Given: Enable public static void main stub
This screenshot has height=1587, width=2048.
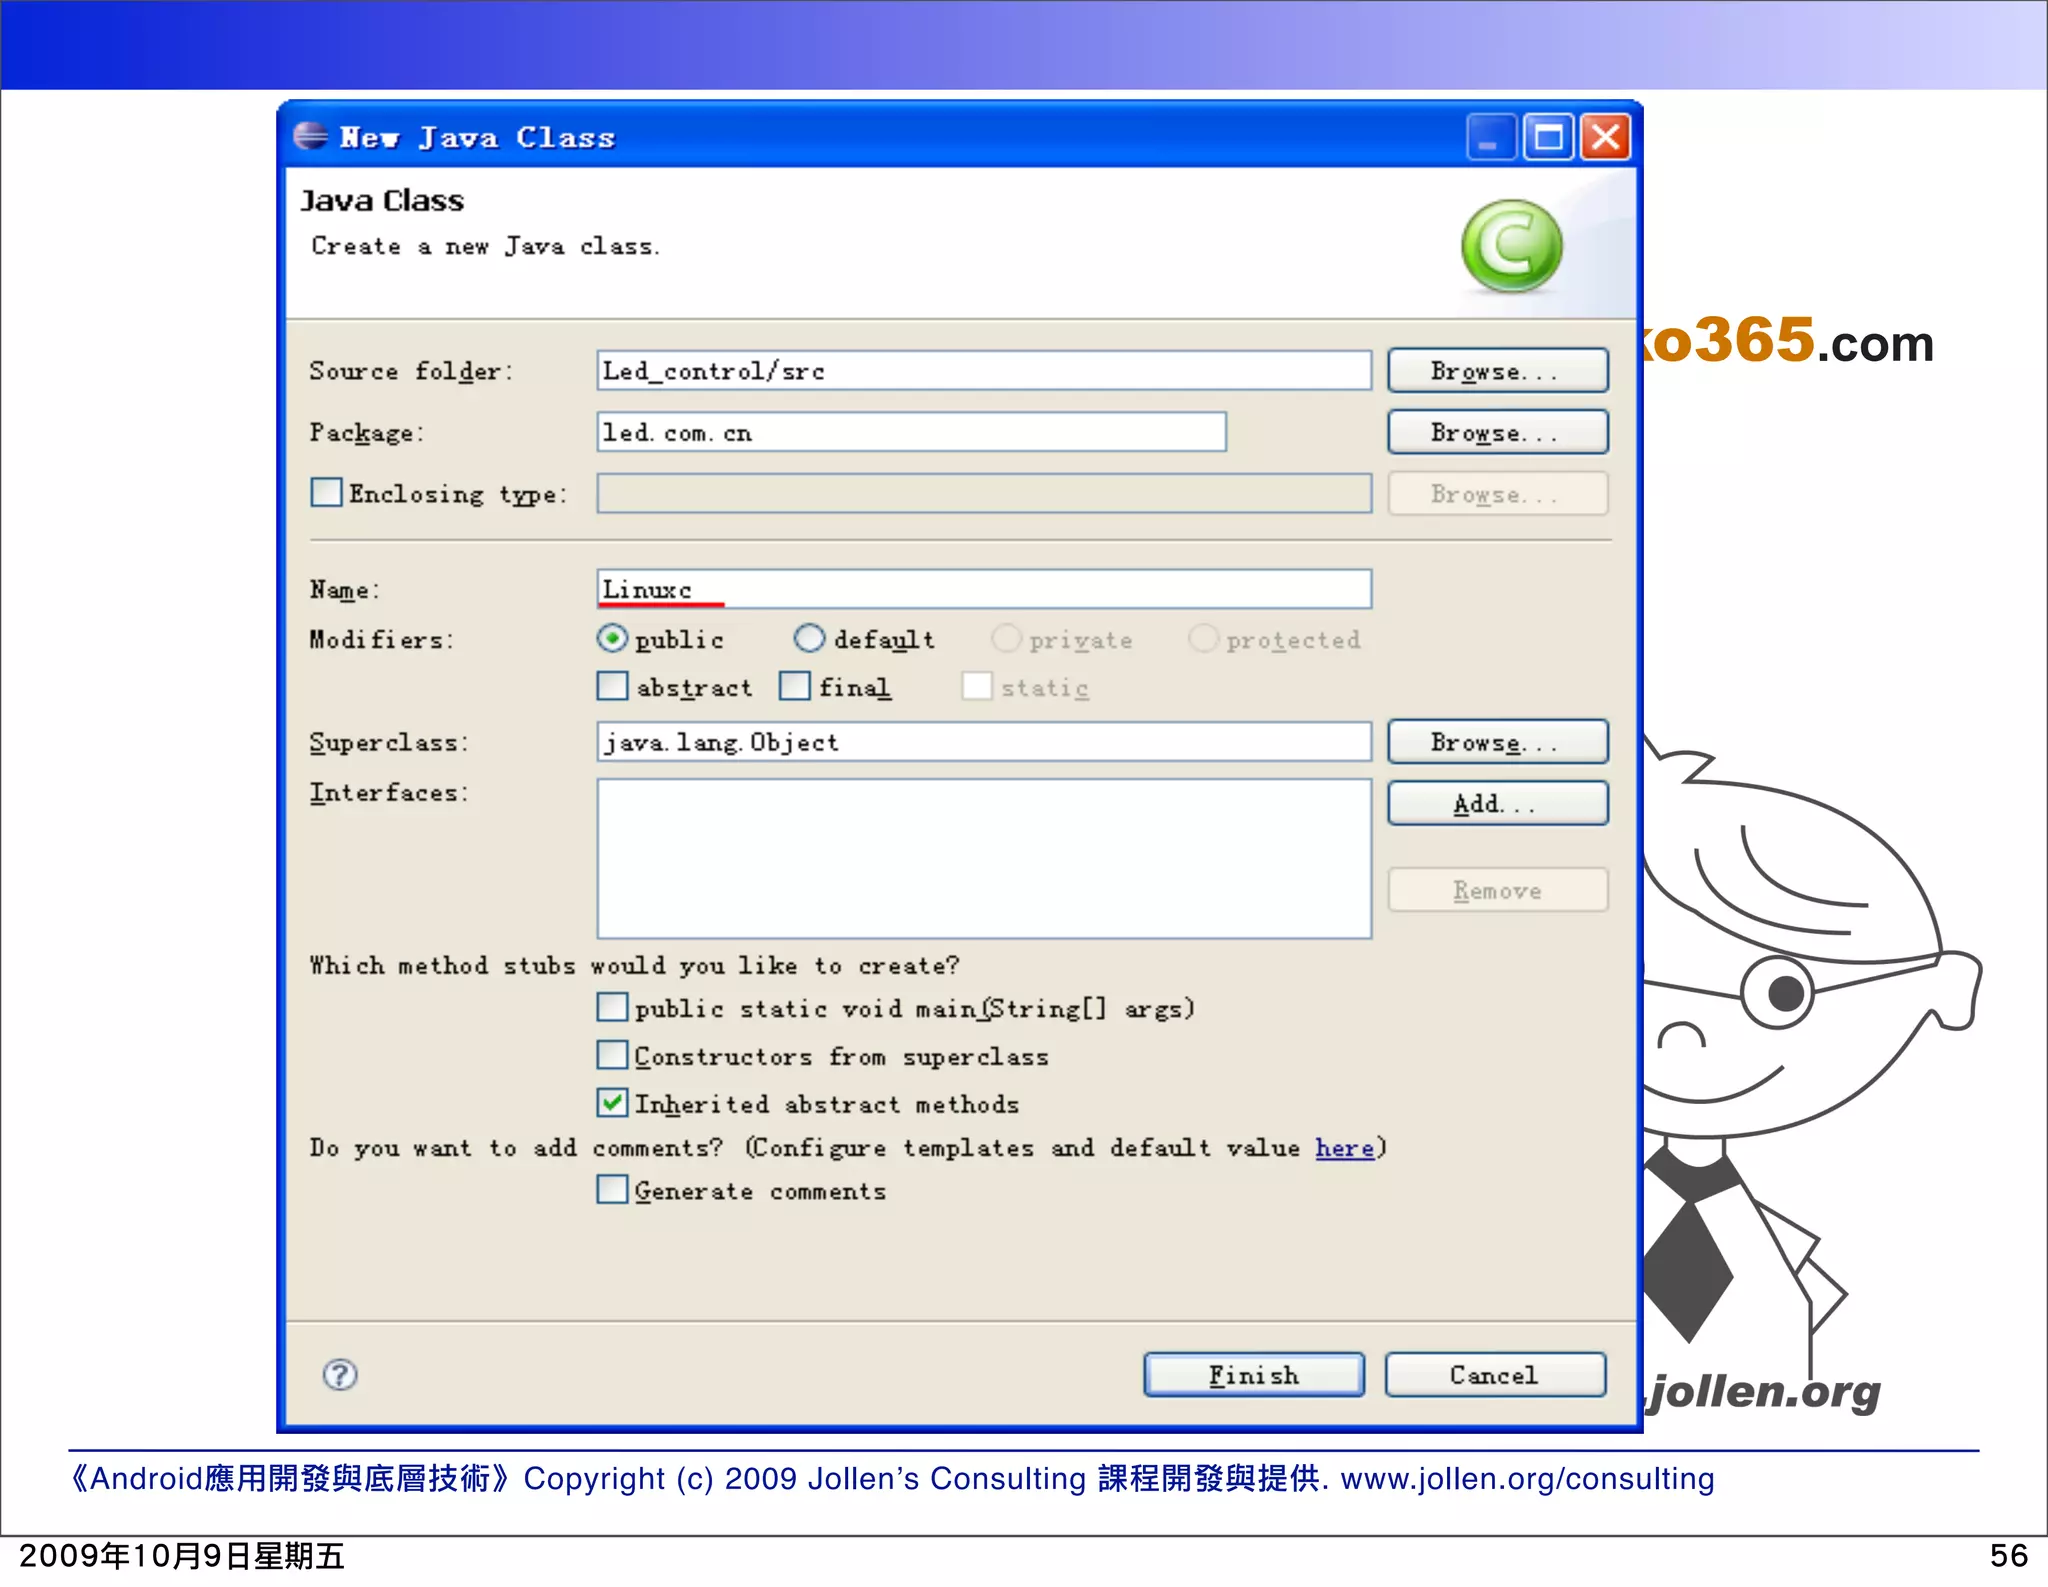Looking at the screenshot, I should (x=612, y=1007).
